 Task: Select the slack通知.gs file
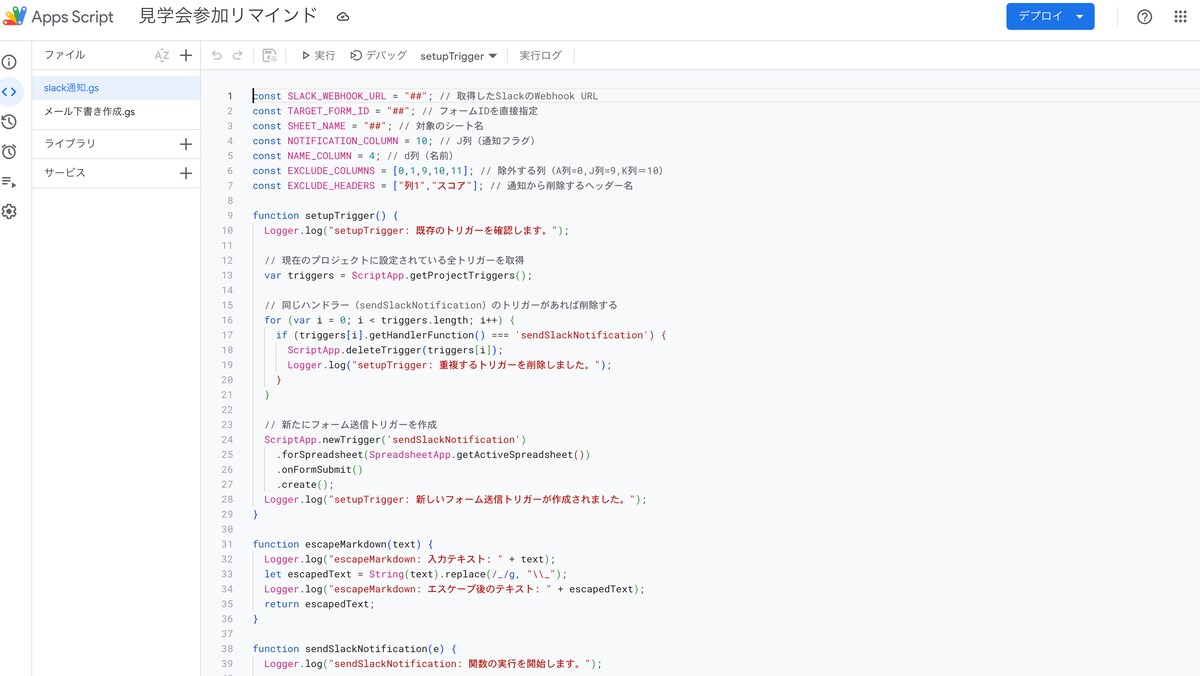[x=116, y=88]
